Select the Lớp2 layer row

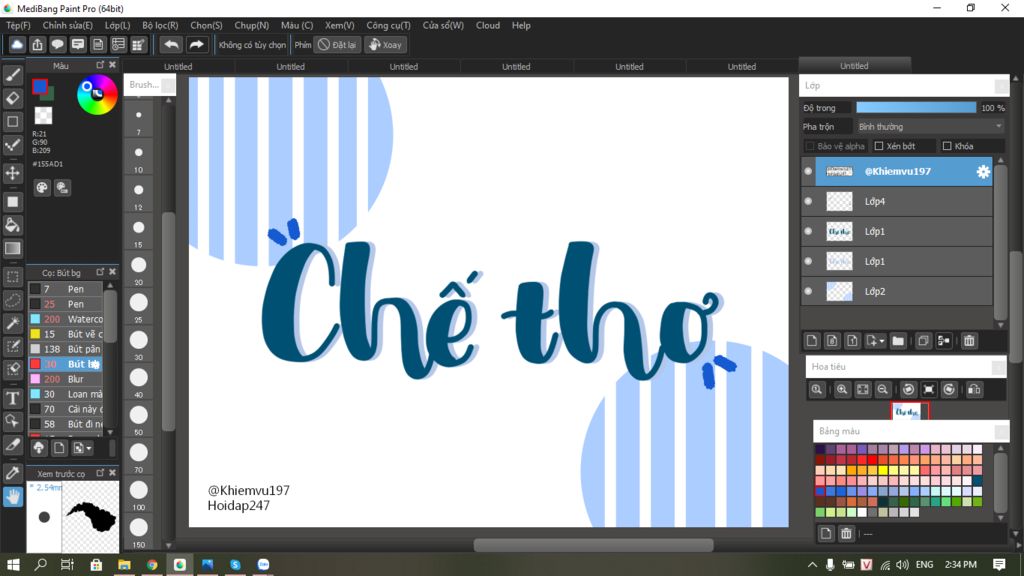(897, 291)
